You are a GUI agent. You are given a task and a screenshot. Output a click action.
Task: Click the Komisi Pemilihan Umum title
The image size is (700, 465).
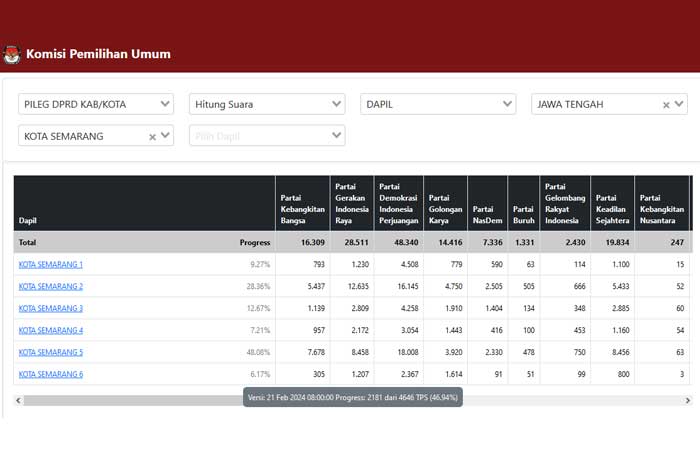[x=98, y=54]
